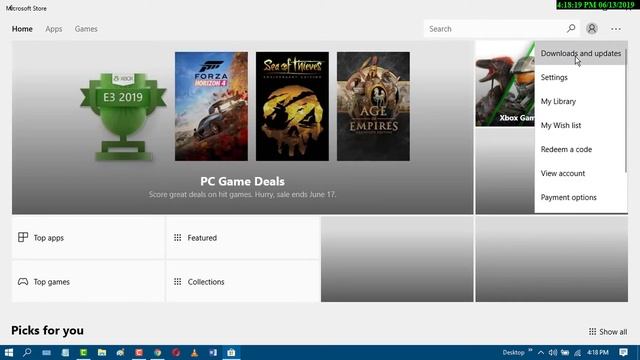The image size is (640, 360).
Task: Click the Show all grid icon
Action: click(x=592, y=331)
